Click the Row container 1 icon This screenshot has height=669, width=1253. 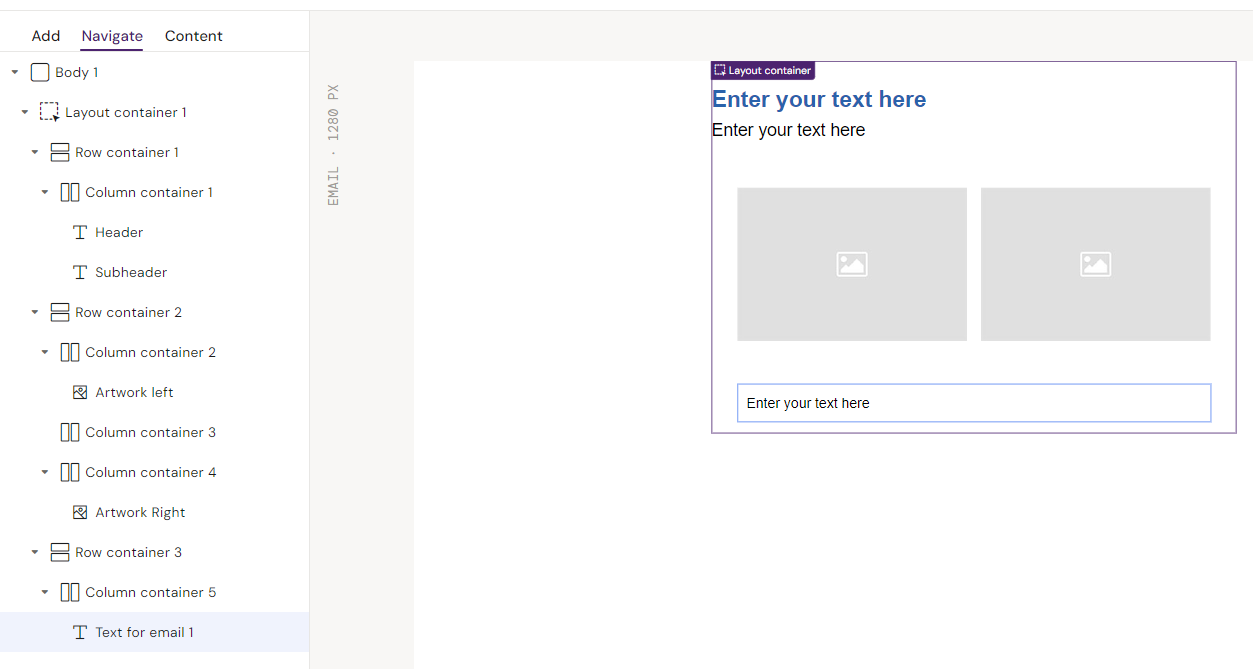point(60,152)
